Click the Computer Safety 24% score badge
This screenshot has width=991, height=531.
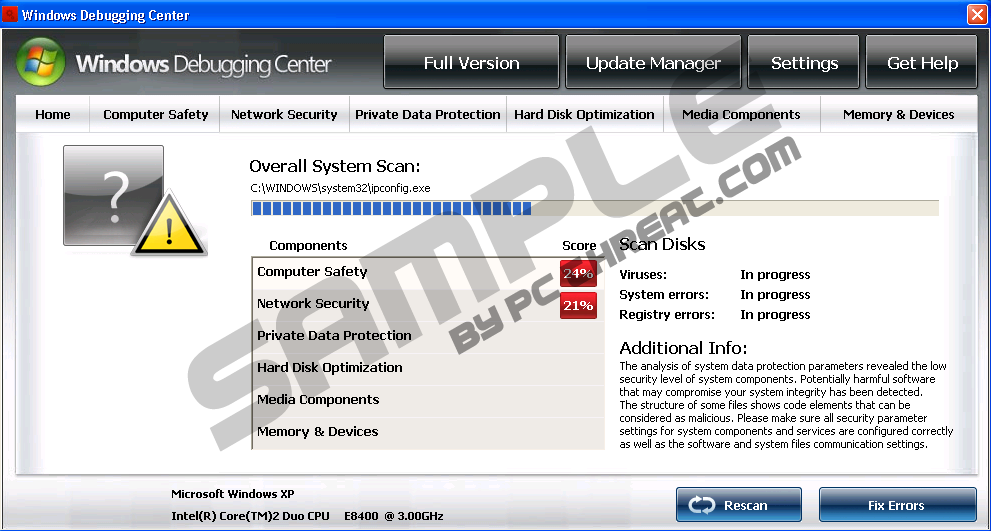(x=578, y=273)
